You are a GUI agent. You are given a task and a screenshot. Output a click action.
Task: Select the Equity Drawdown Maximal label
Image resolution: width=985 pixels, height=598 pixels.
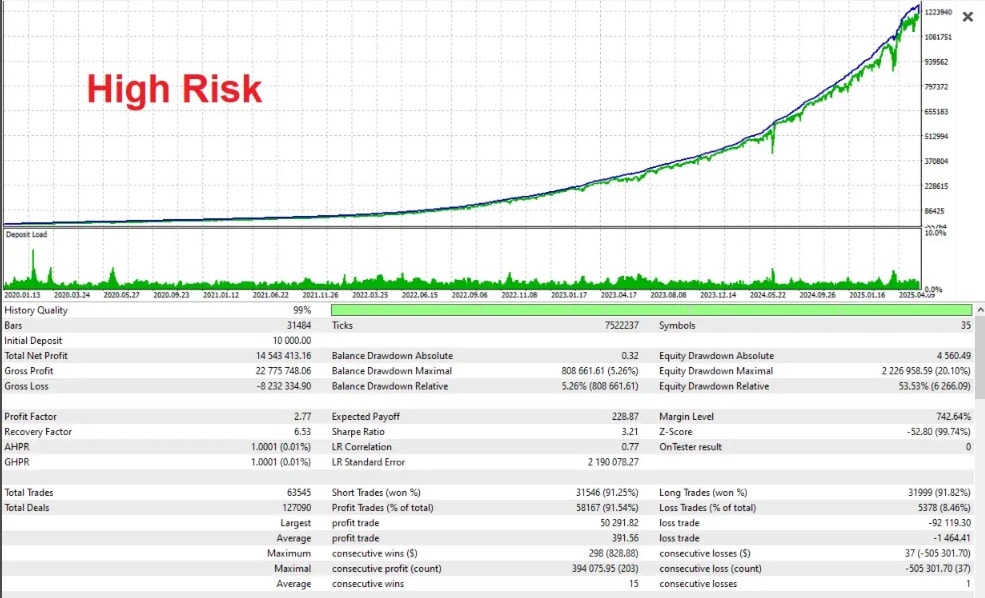coord(716,371)
